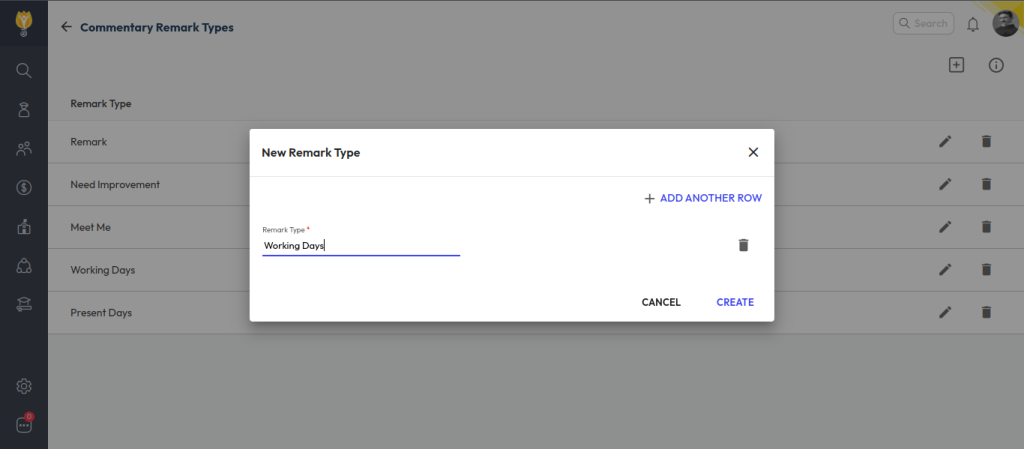This screenshot has height=449, width=1024.
Task: Remove the row in the dialog with trash icon
Action: point(743,245)
